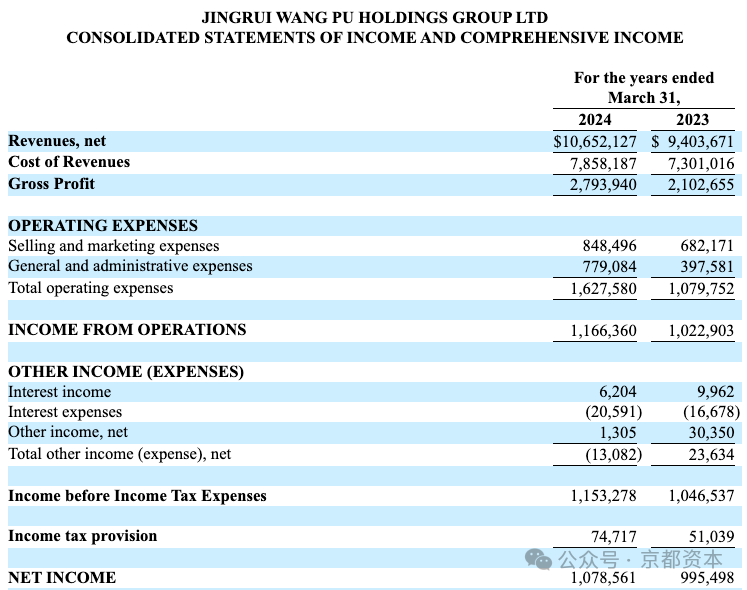Click the Cost of Revenues label
Screen dimensions: 747x590
[x=69, y=162]
